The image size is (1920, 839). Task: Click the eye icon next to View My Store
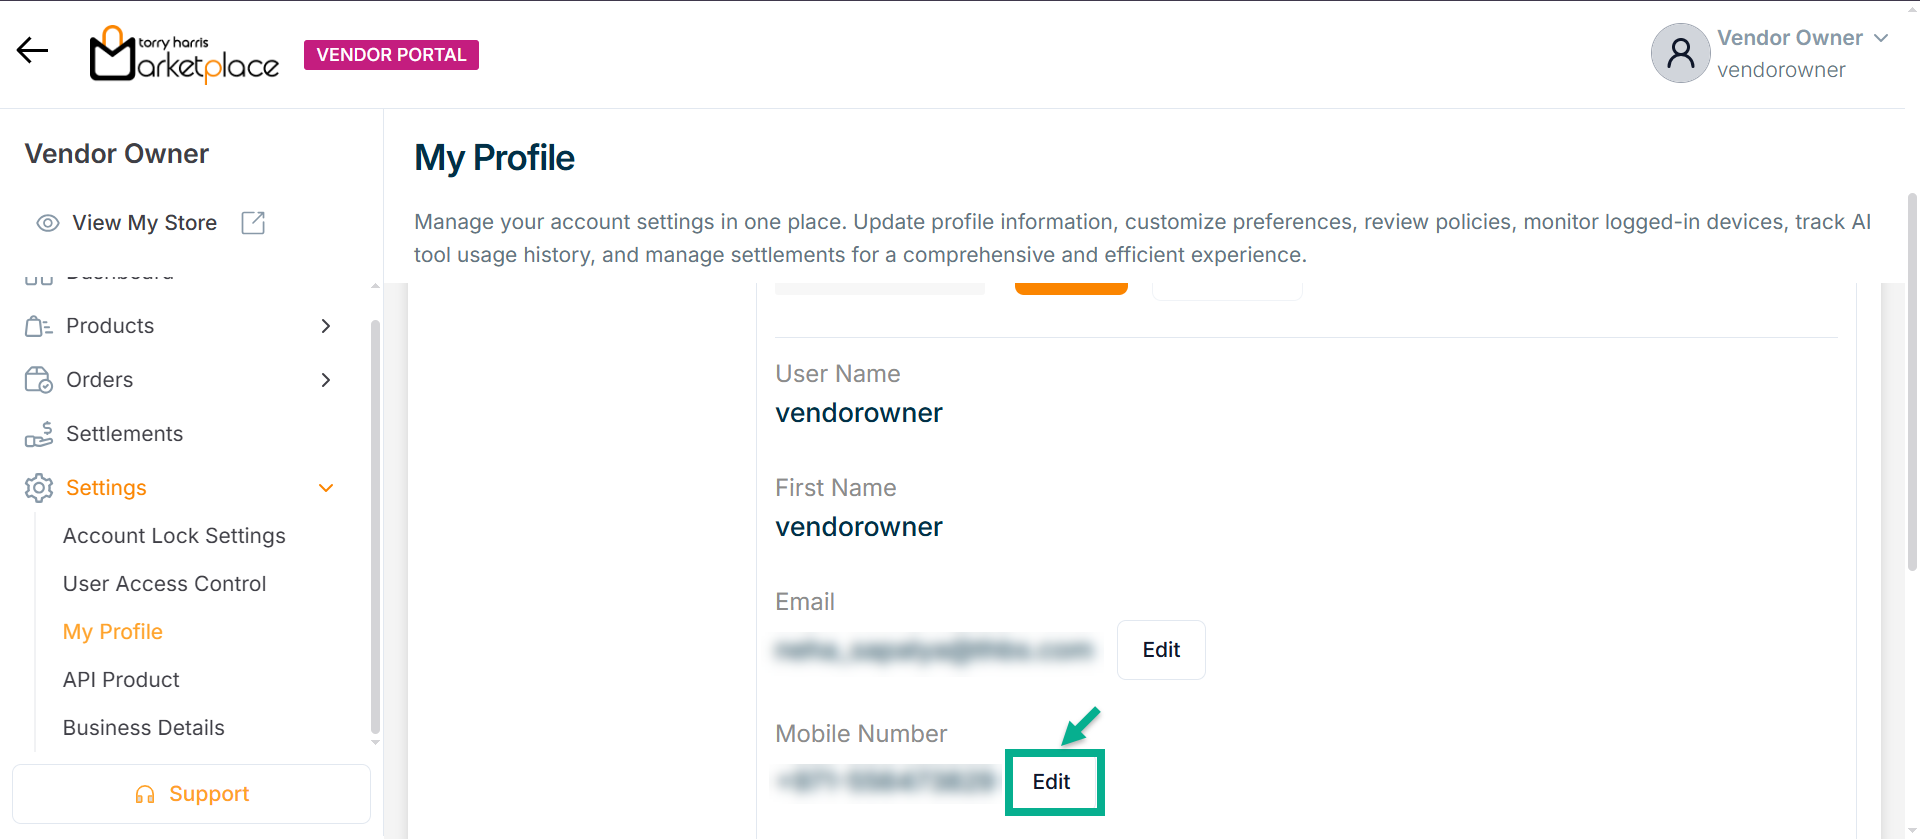pos(47,223)
